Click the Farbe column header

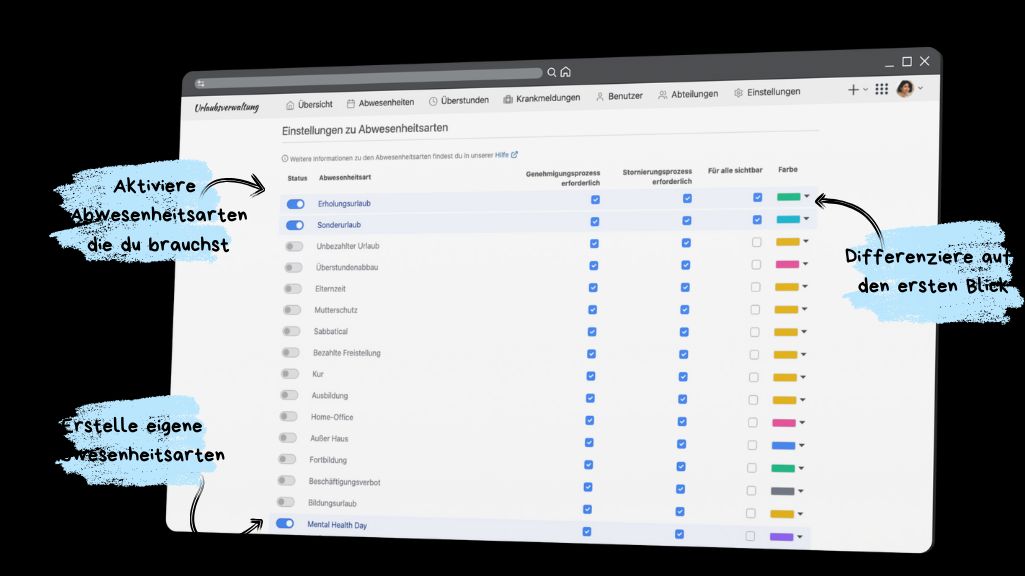pyautogui.click(x=788, y=169)
